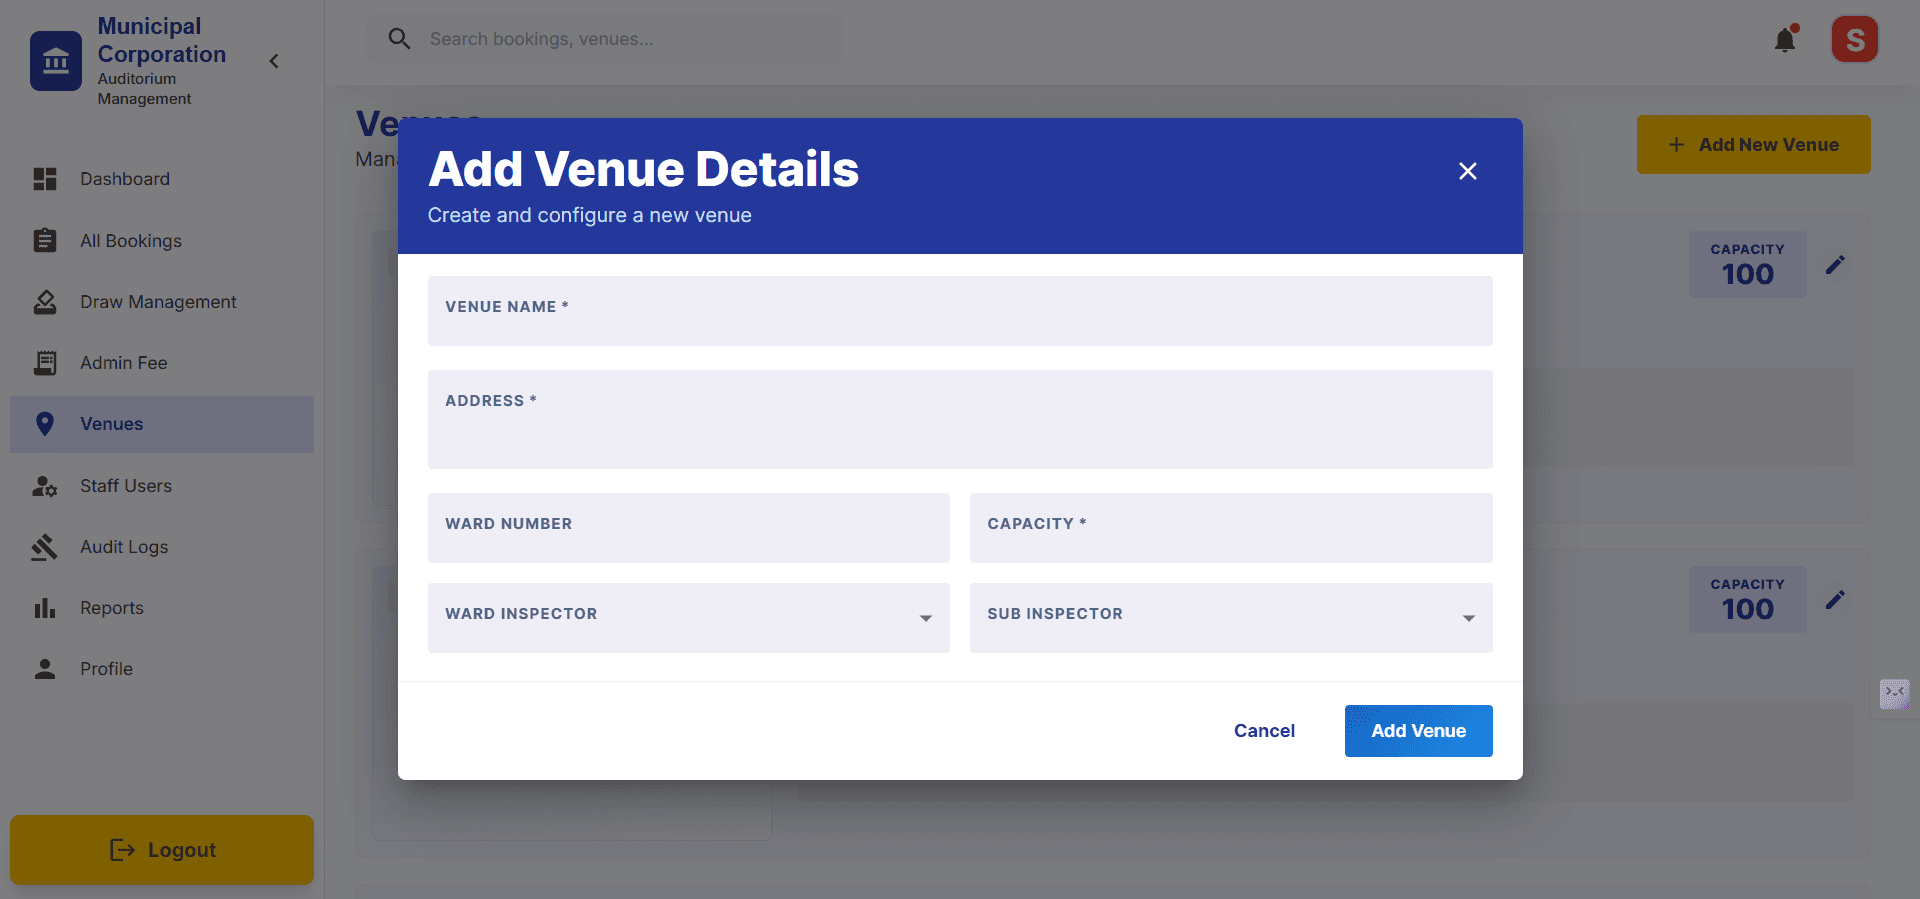Click the Draw Management stamp icon

tap(45, 302)
